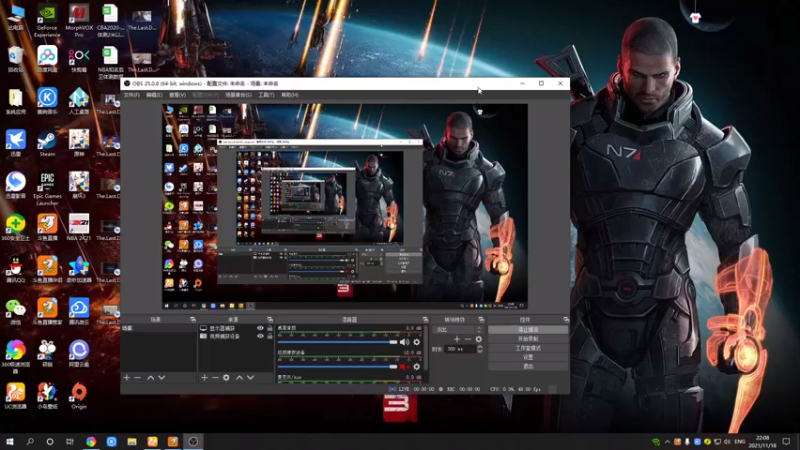Click the transition duration 300 ms field
The height and width of the screenshot is (450, 800).
pos(460,349)
